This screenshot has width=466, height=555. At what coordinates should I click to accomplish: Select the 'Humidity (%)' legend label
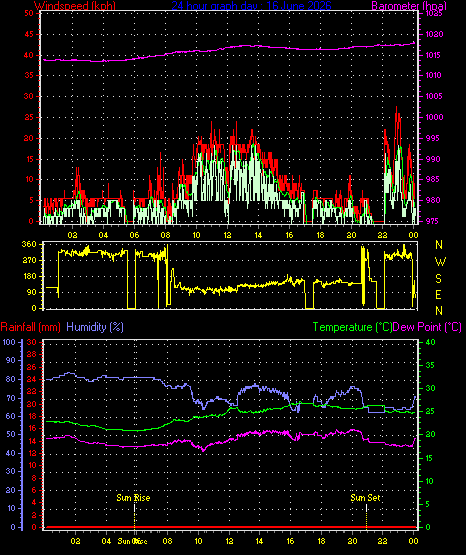pyautogui.click(x=95, y=327)
